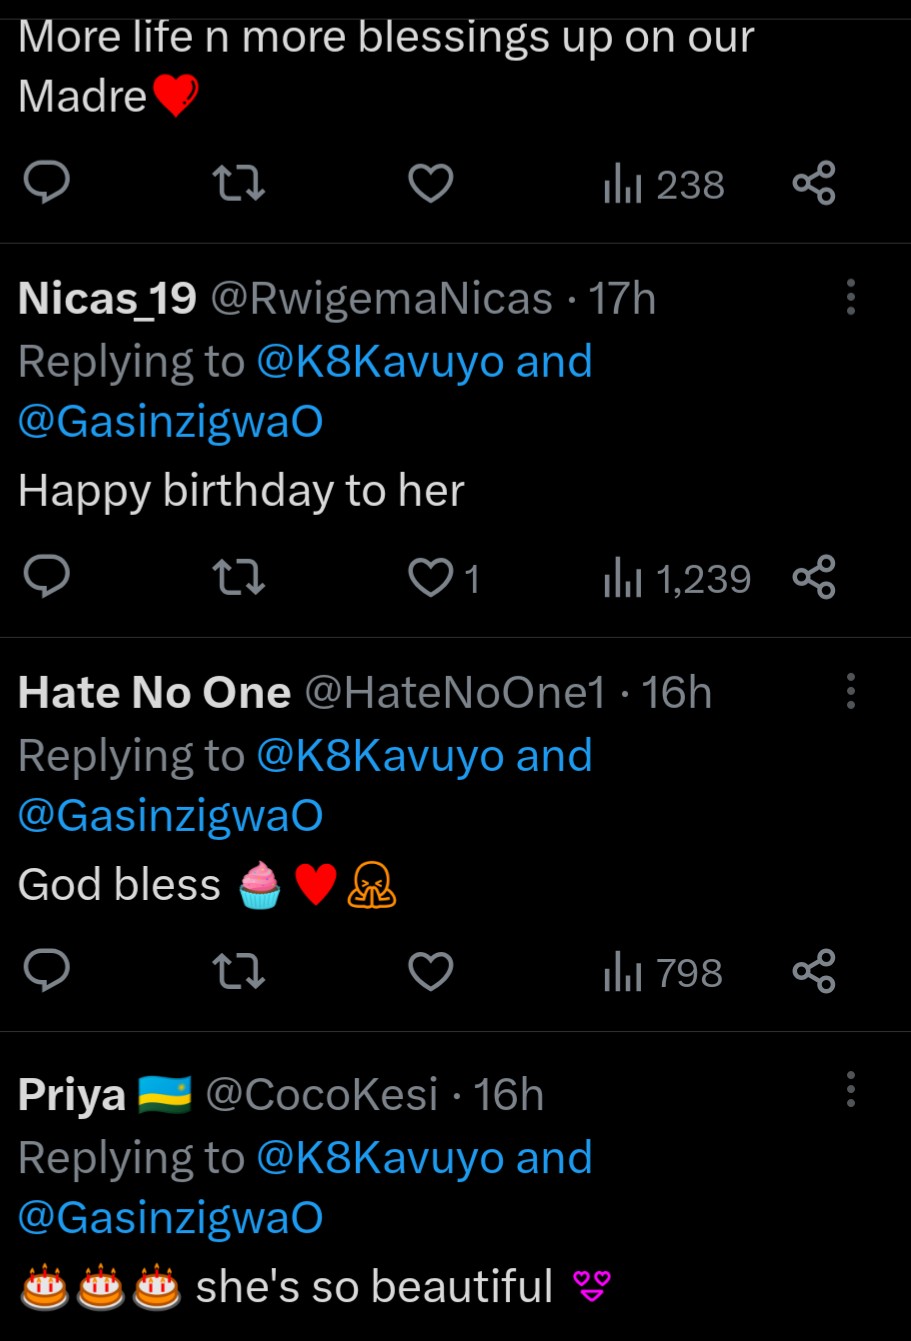The height and width of the screenshot is (1341, 911).
Task: View 798 views analytics on God bless tweet
Action: [x=663, y=973]
